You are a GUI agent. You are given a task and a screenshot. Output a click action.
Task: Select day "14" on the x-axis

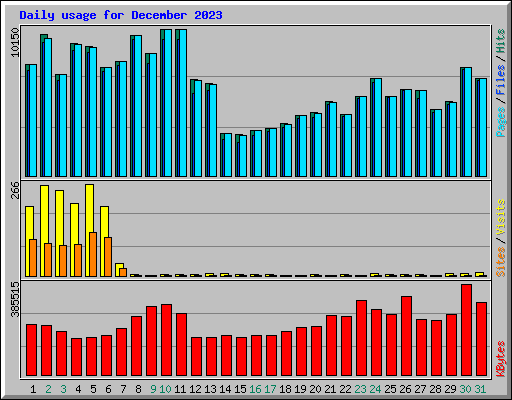coord(225,389)
